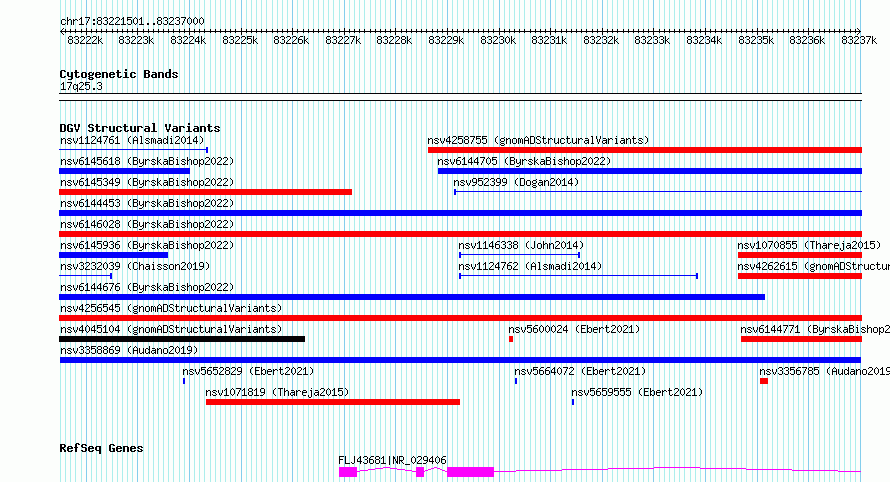Screen dimensions: 890x482
Task: Click the 83224k ruler label
Action: 188,40
